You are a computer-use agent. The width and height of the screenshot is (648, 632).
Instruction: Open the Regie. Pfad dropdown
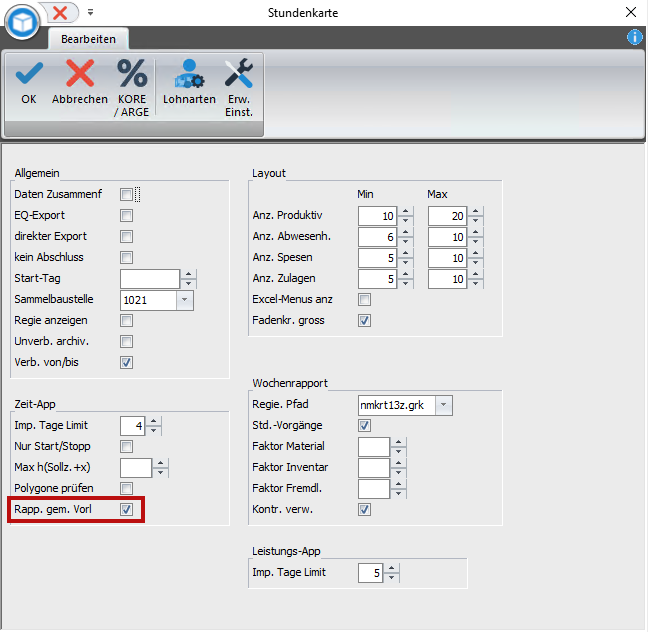click(443, 405)
